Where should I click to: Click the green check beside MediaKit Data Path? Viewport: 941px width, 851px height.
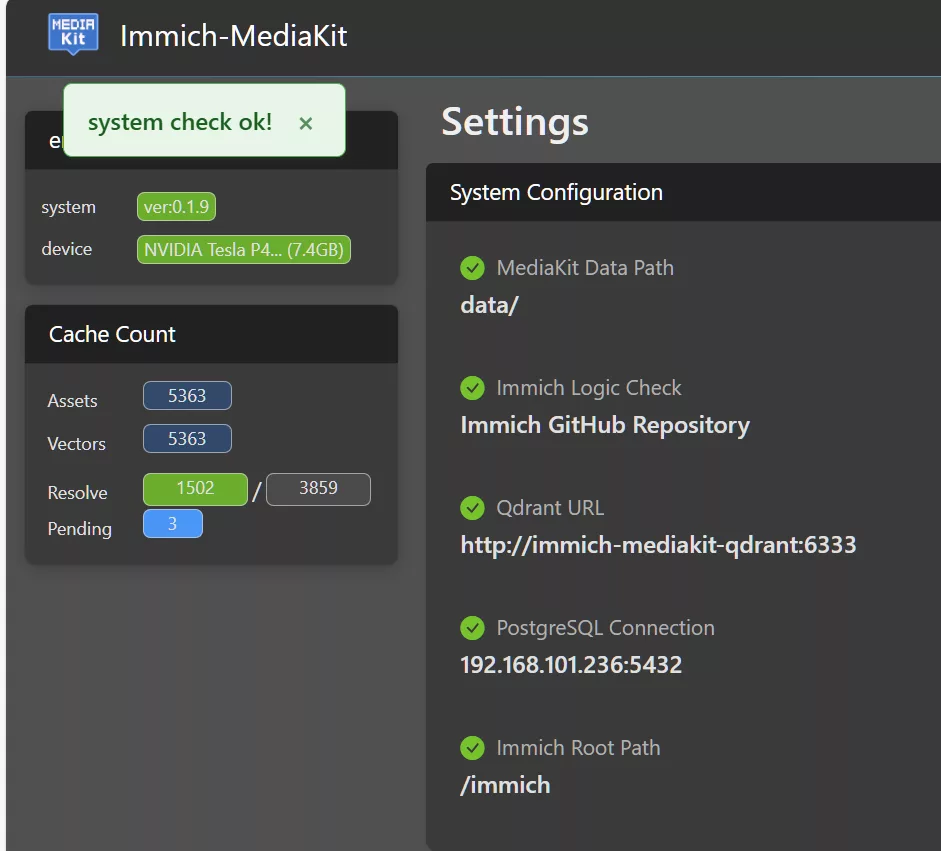(472, 268)
